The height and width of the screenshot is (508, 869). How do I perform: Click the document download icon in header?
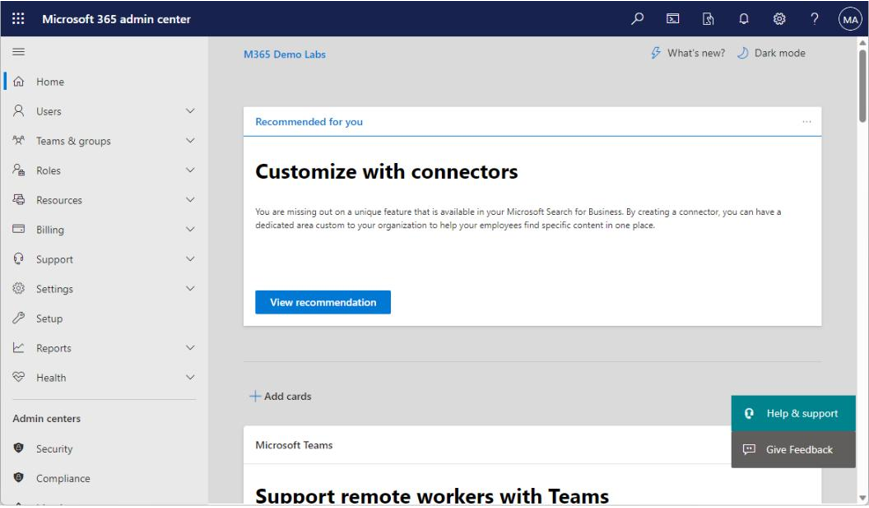tap(708, 19)
